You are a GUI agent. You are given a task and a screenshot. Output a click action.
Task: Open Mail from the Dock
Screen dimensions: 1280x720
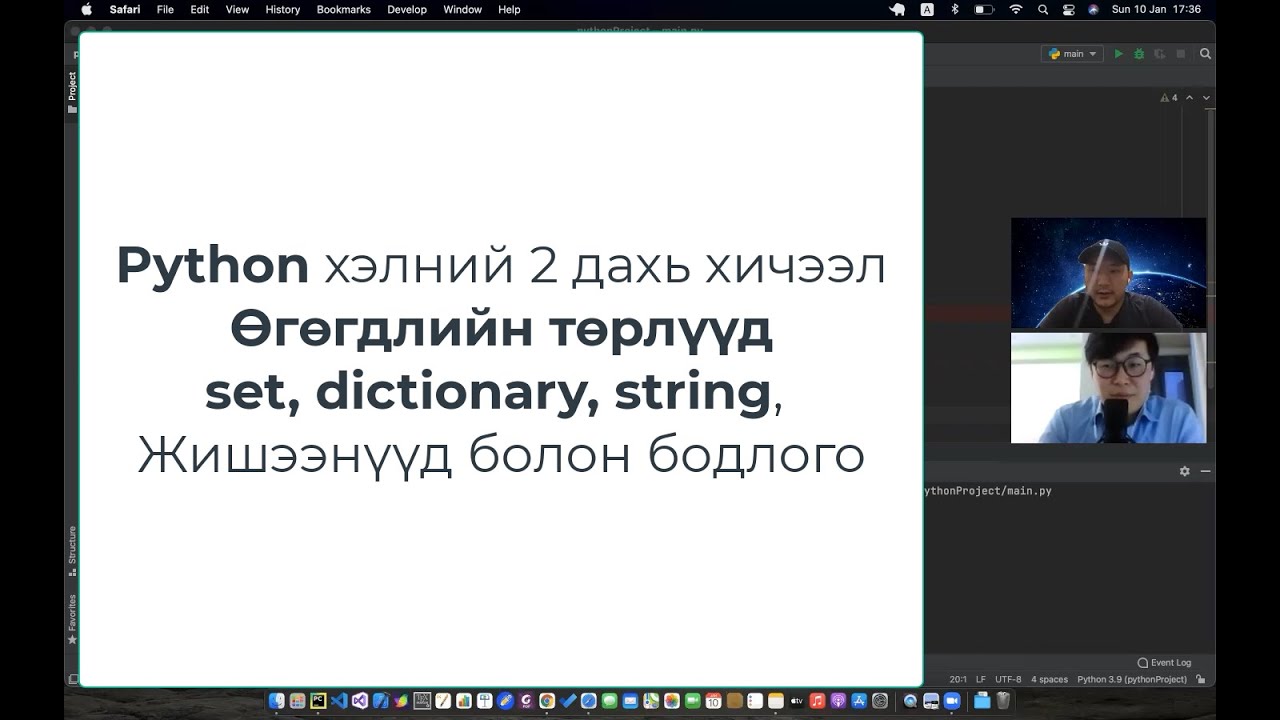click(630, 701)
